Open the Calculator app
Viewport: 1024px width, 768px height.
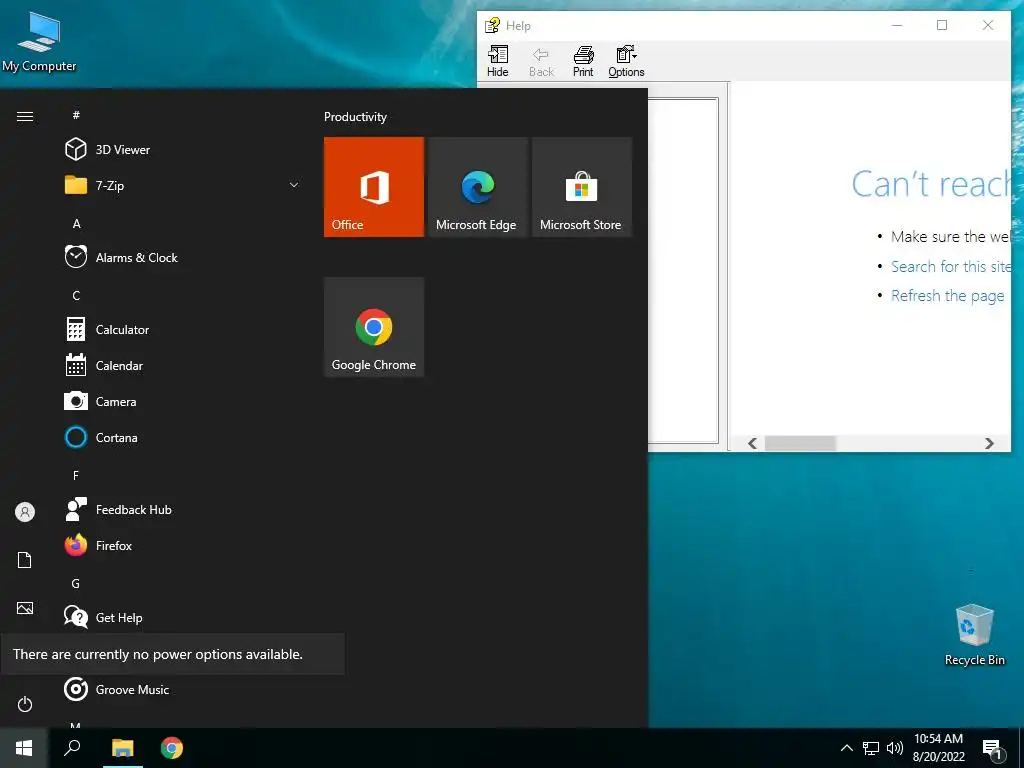tap(183, 330)
